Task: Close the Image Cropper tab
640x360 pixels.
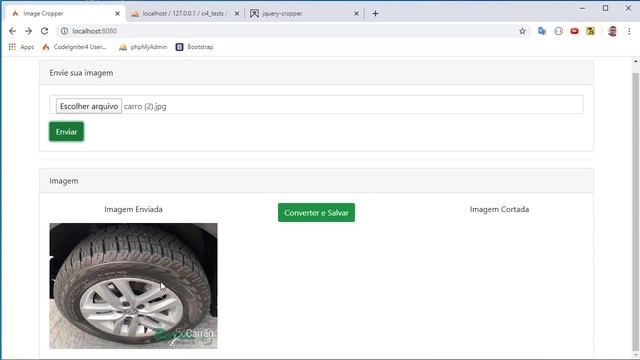Action: pos(118,13)
